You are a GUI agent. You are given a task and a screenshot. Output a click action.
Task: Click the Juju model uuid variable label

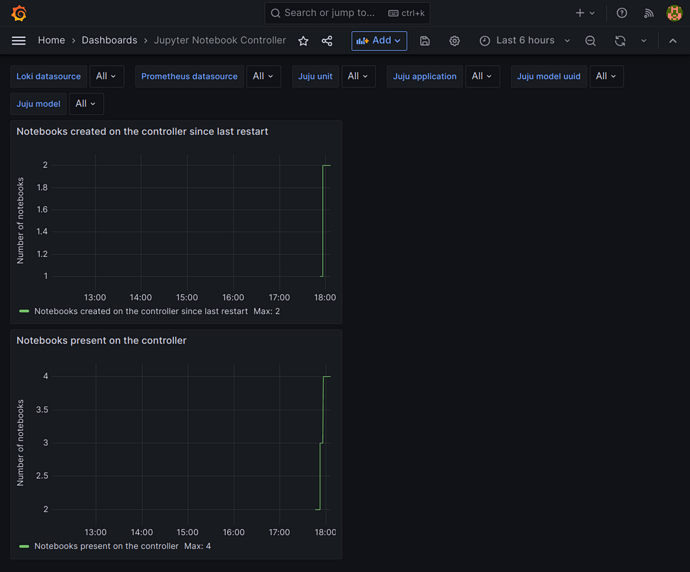coord(548,76)
